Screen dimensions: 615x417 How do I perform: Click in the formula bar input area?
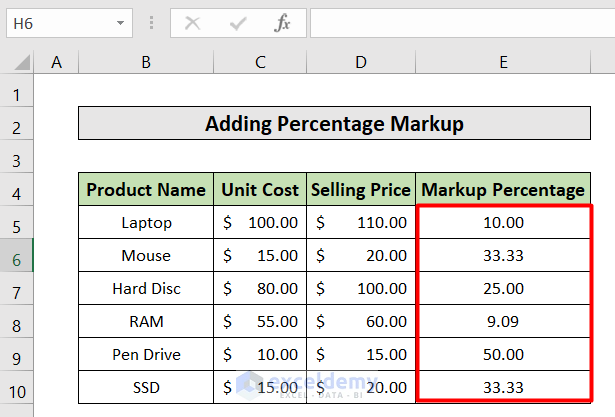click(x=460, y=22)
